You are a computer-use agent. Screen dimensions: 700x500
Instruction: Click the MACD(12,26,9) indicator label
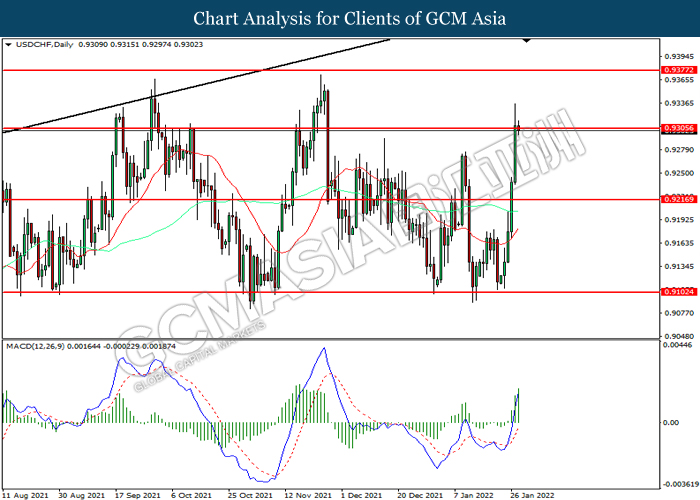point(35,346)
